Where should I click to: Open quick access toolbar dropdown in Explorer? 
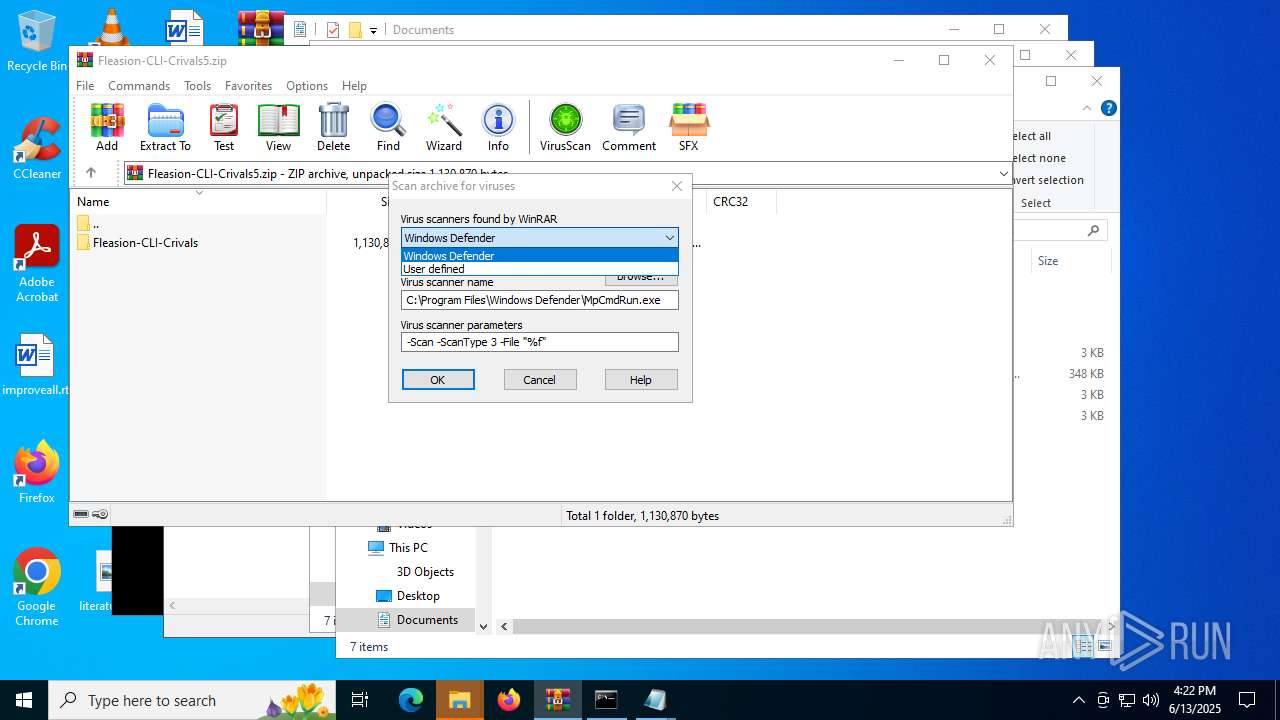click(x=373, y=30)
